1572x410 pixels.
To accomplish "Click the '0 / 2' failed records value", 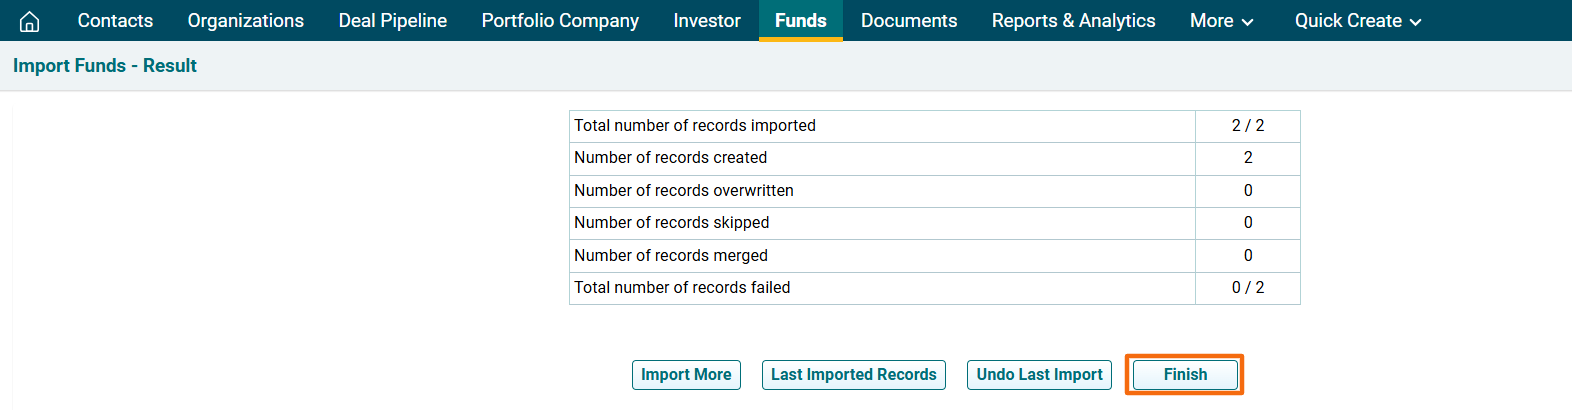I will [1247, 288].
